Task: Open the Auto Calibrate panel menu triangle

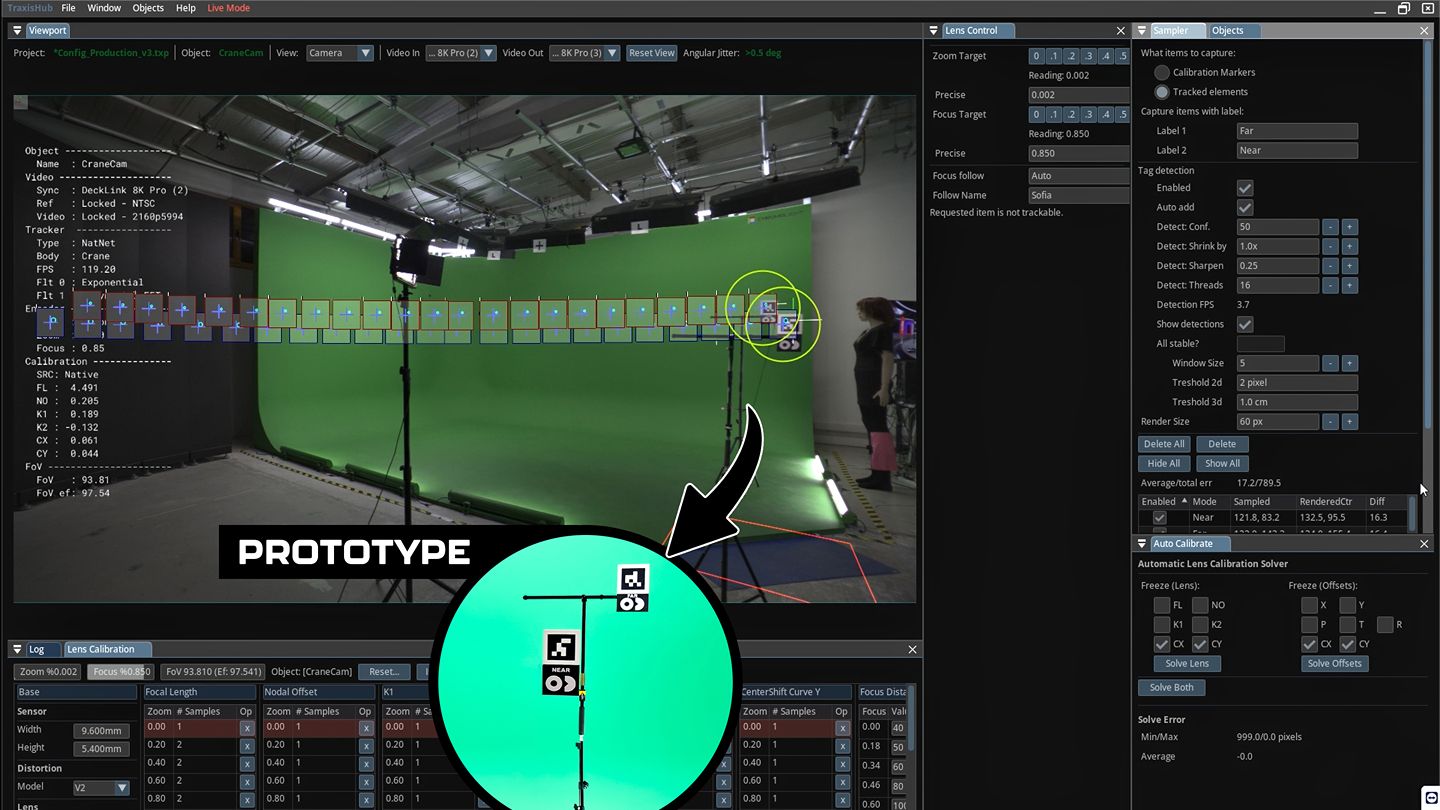Action: pyautogui.click(x=1142, y=544)
